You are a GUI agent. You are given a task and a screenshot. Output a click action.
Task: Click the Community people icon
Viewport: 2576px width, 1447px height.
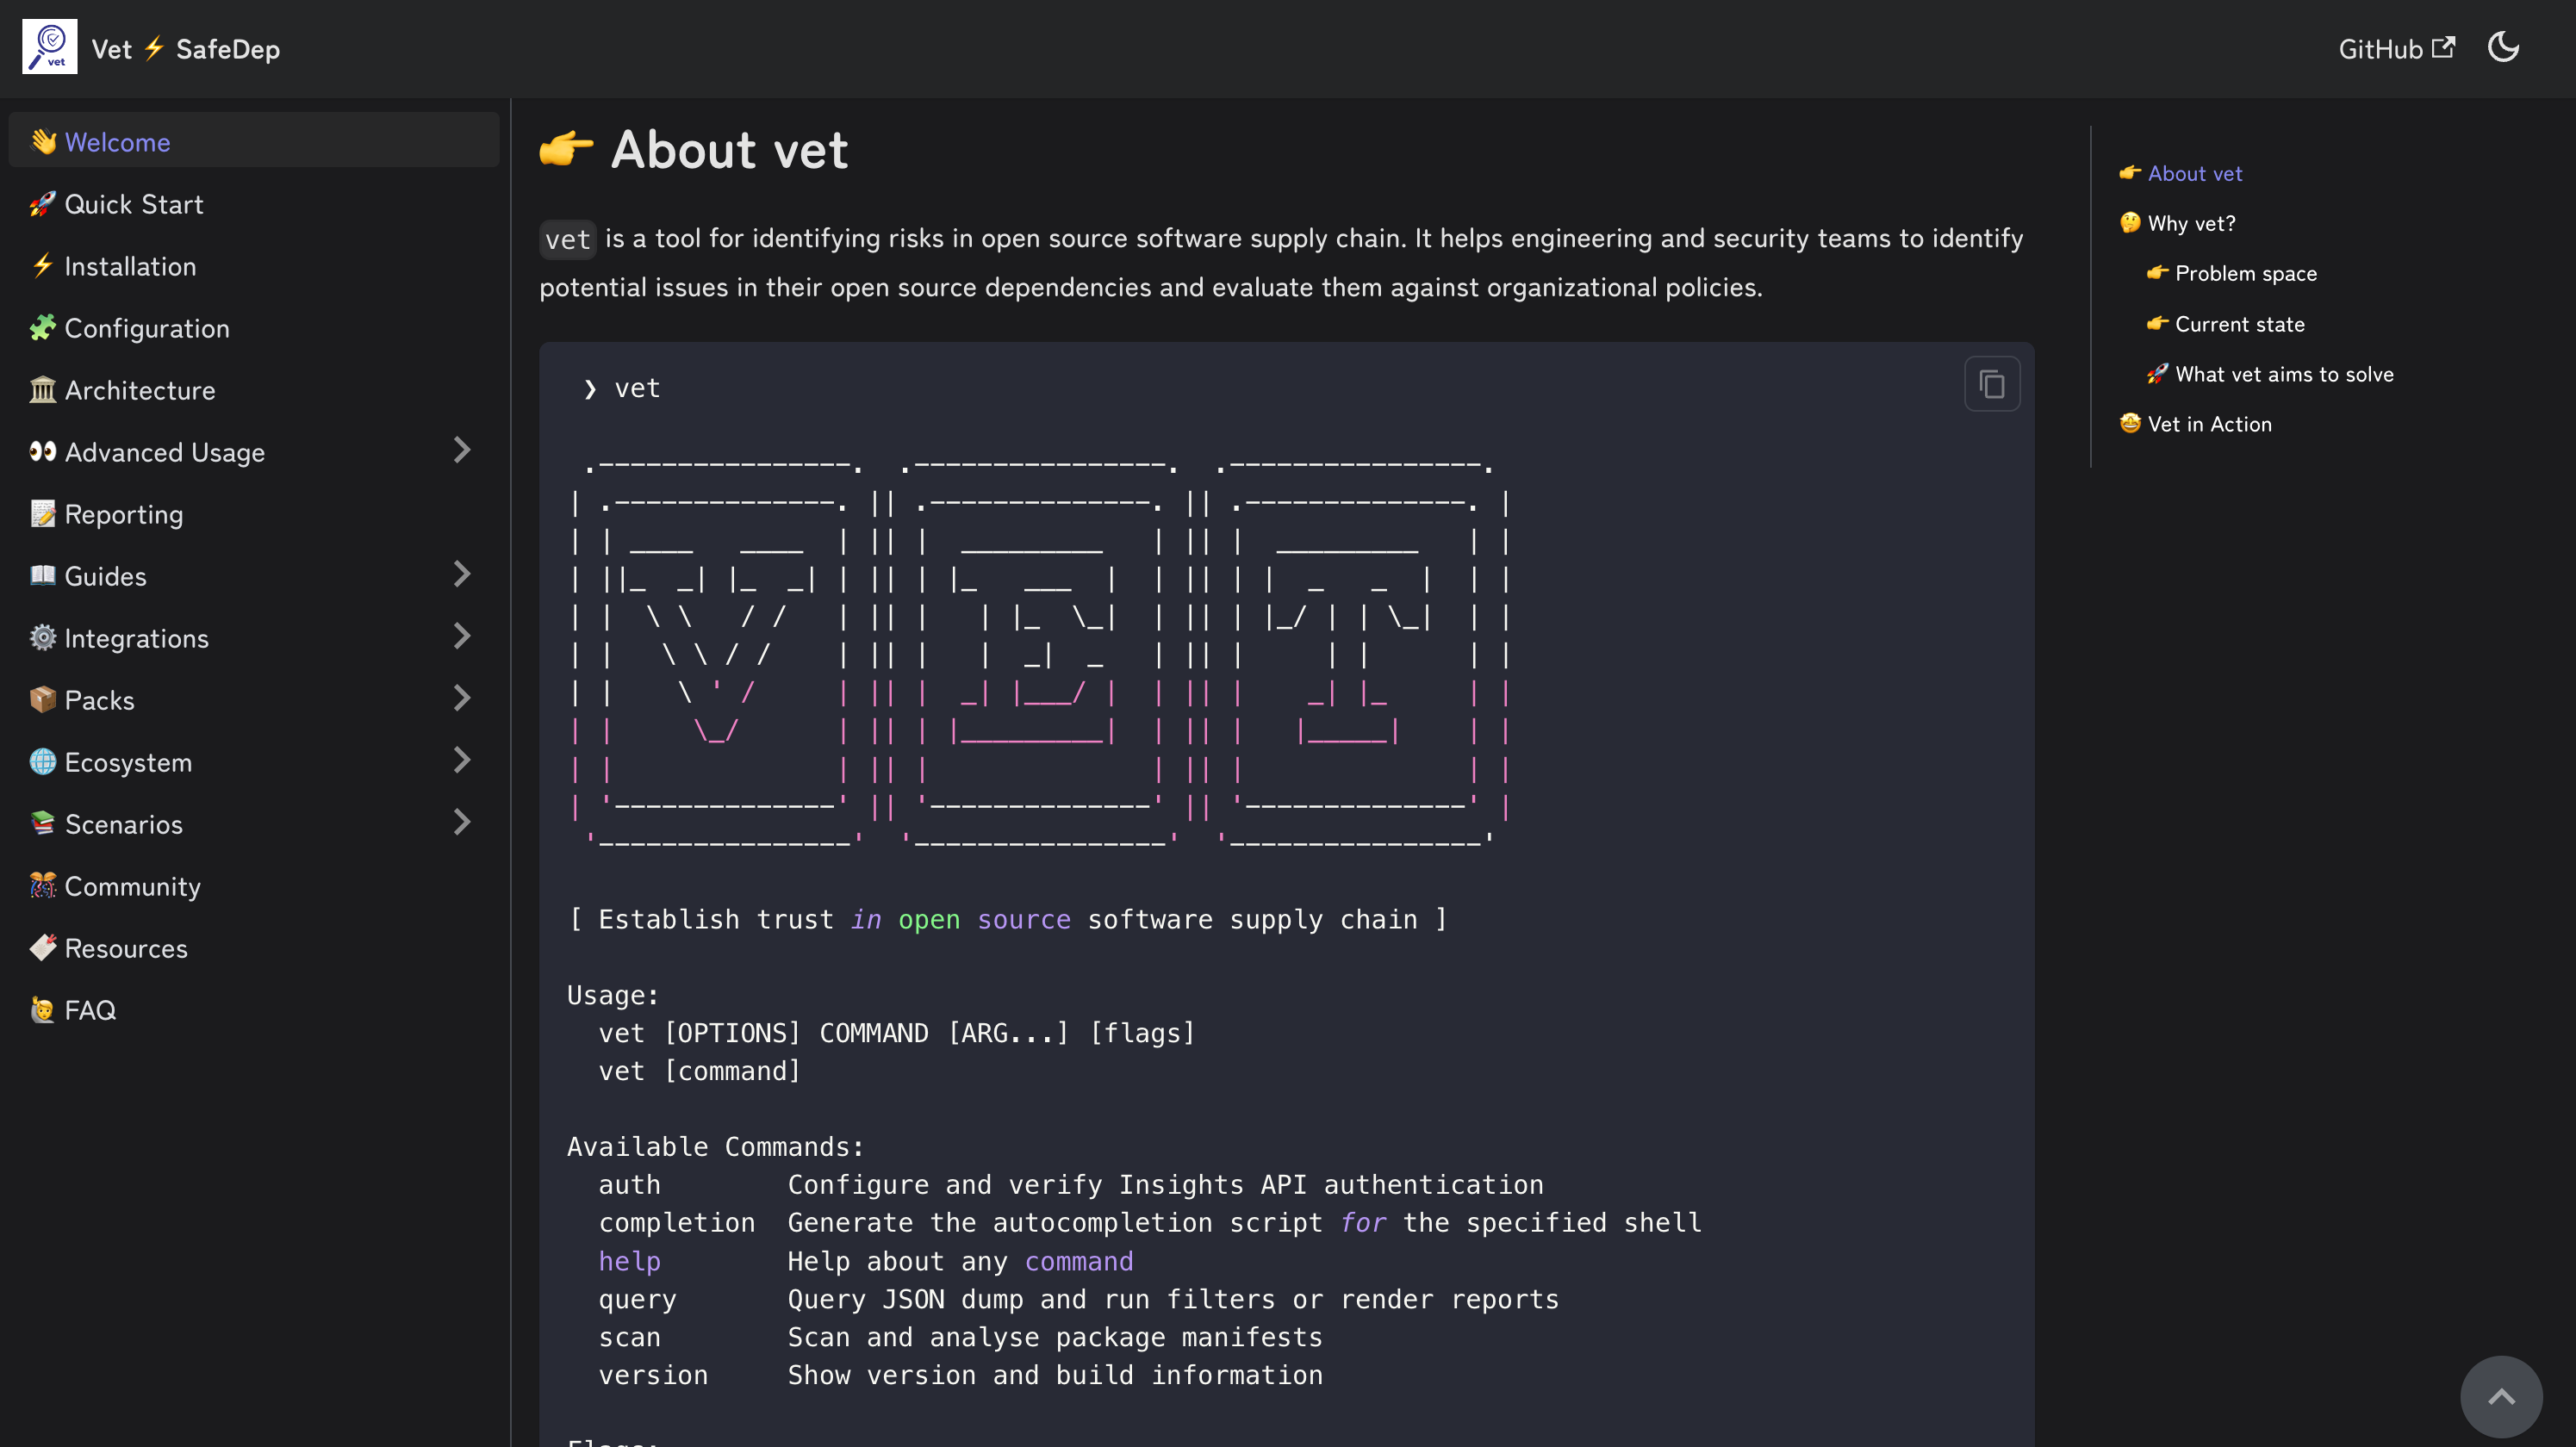tap(43, 886)
